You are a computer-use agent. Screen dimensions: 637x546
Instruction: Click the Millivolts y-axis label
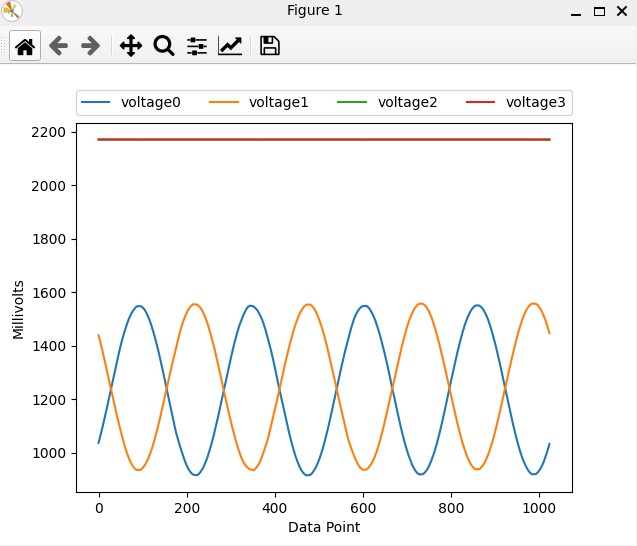[18, 310]
